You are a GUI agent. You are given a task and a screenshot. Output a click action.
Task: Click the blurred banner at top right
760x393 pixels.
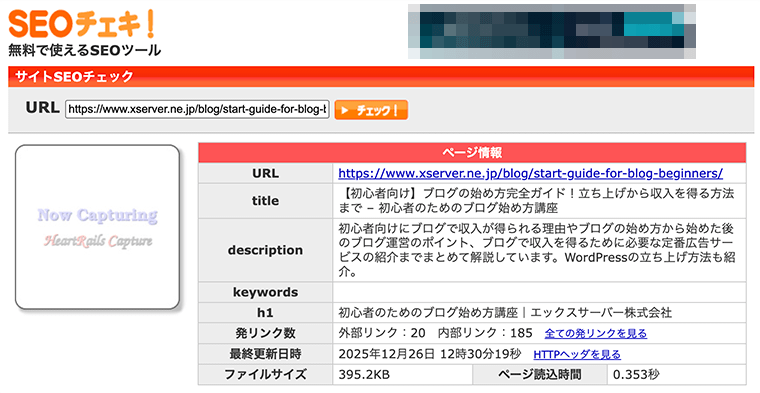[x=552, y=31]
